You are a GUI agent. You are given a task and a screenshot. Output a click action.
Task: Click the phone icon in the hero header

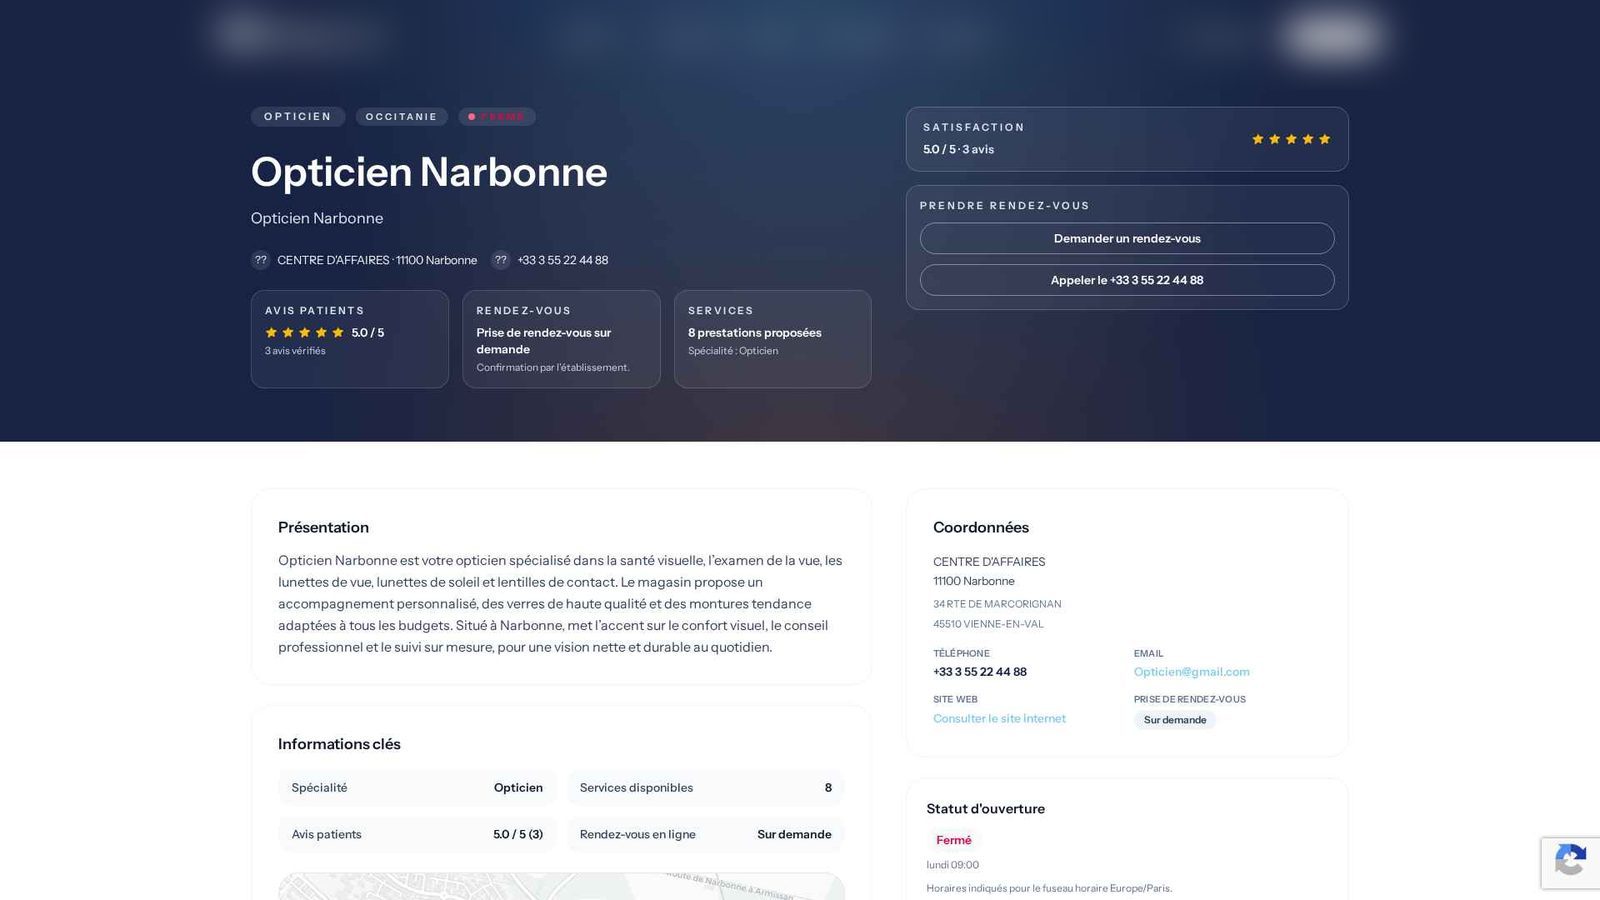point(500,260)
